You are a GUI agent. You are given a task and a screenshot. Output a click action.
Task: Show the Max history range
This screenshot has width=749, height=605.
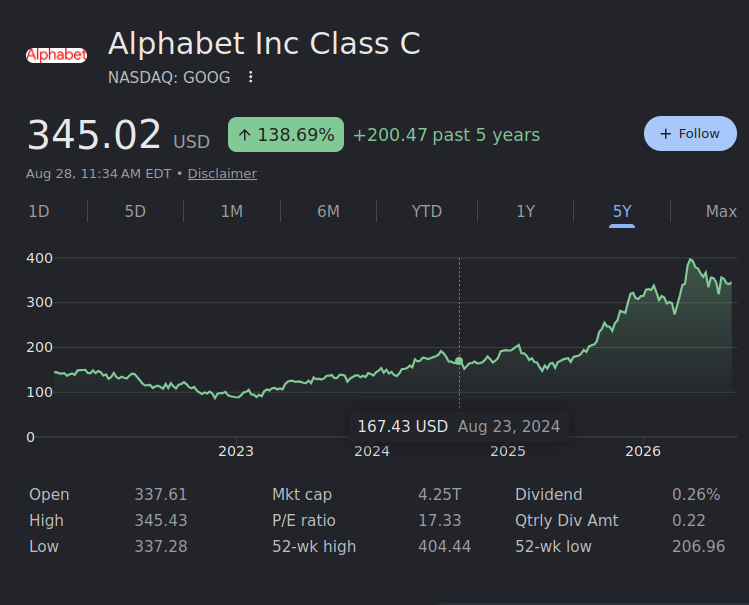click(721, 211)
